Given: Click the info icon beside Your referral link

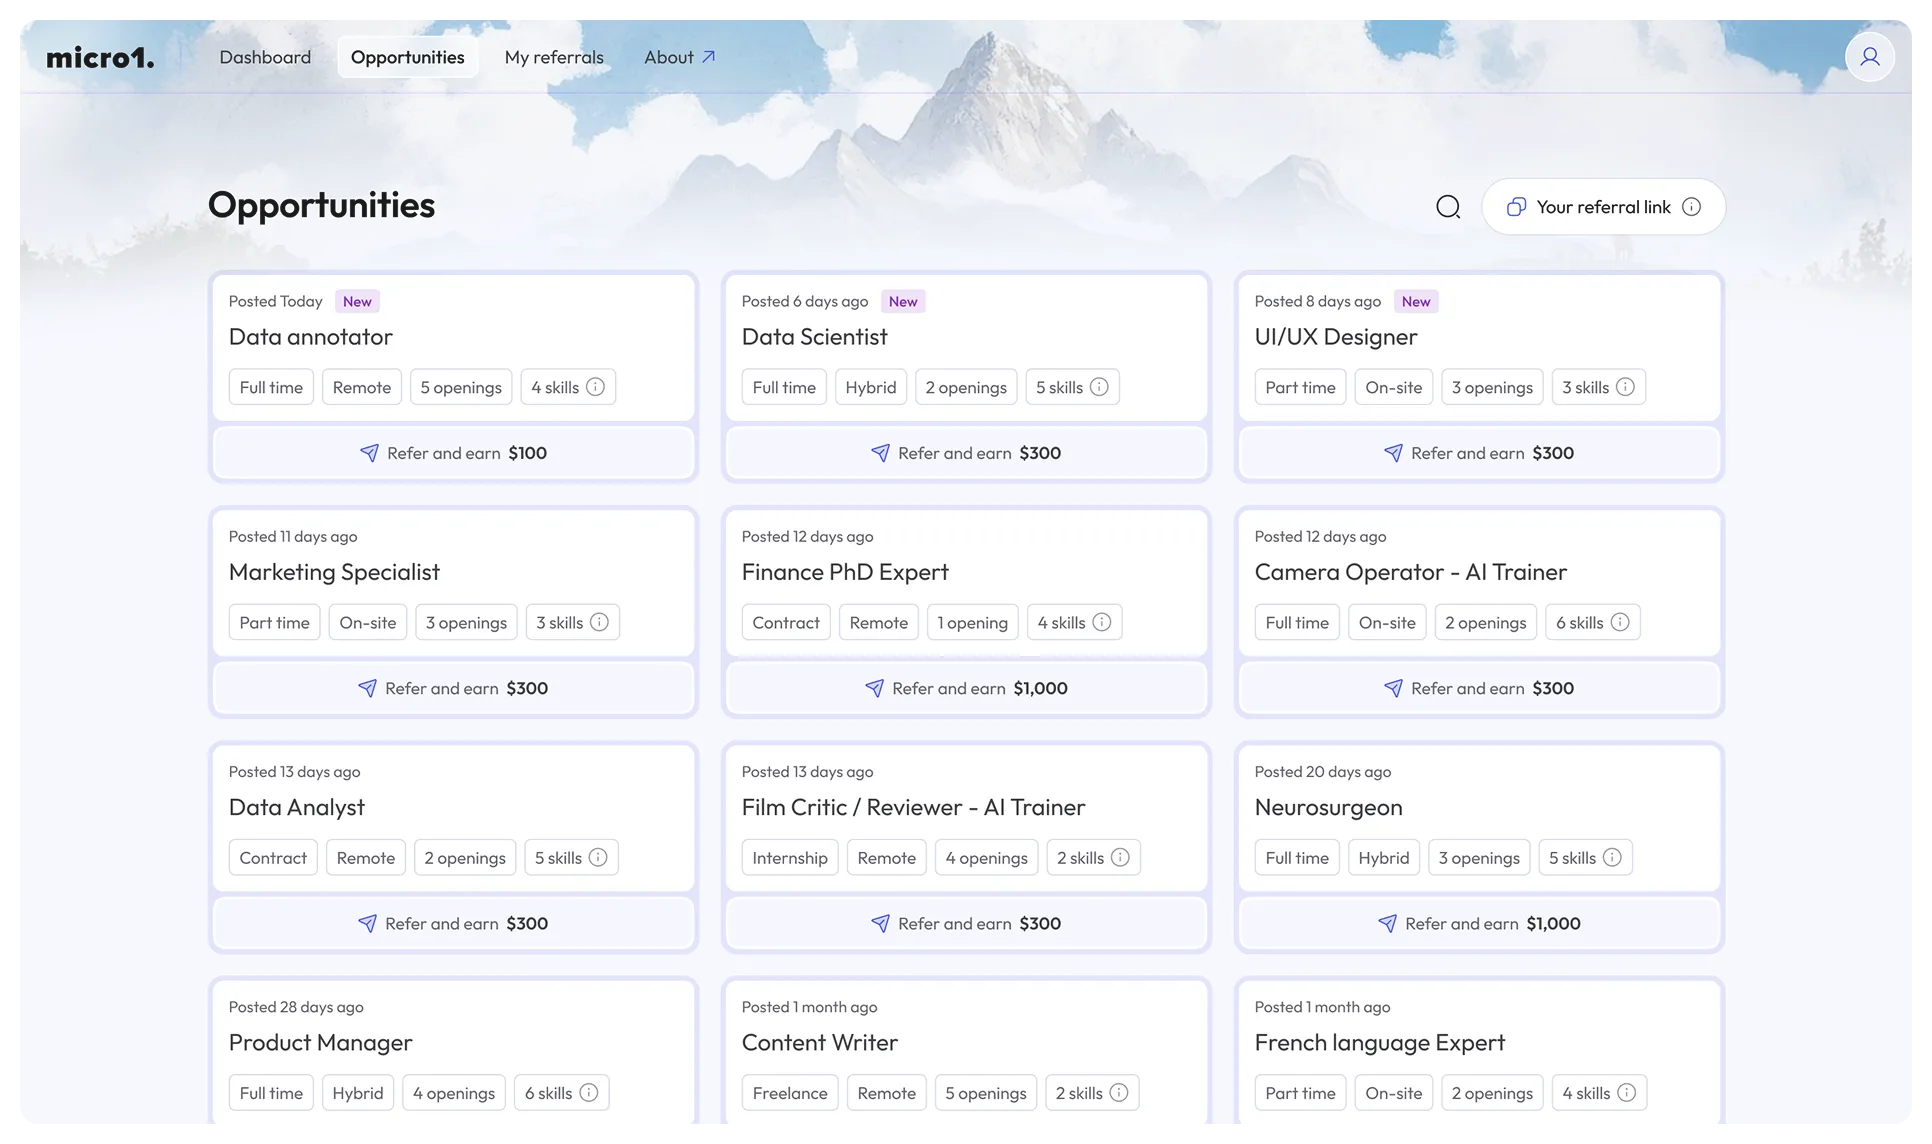Looking at the screenshot, I should pos(1691,206).
